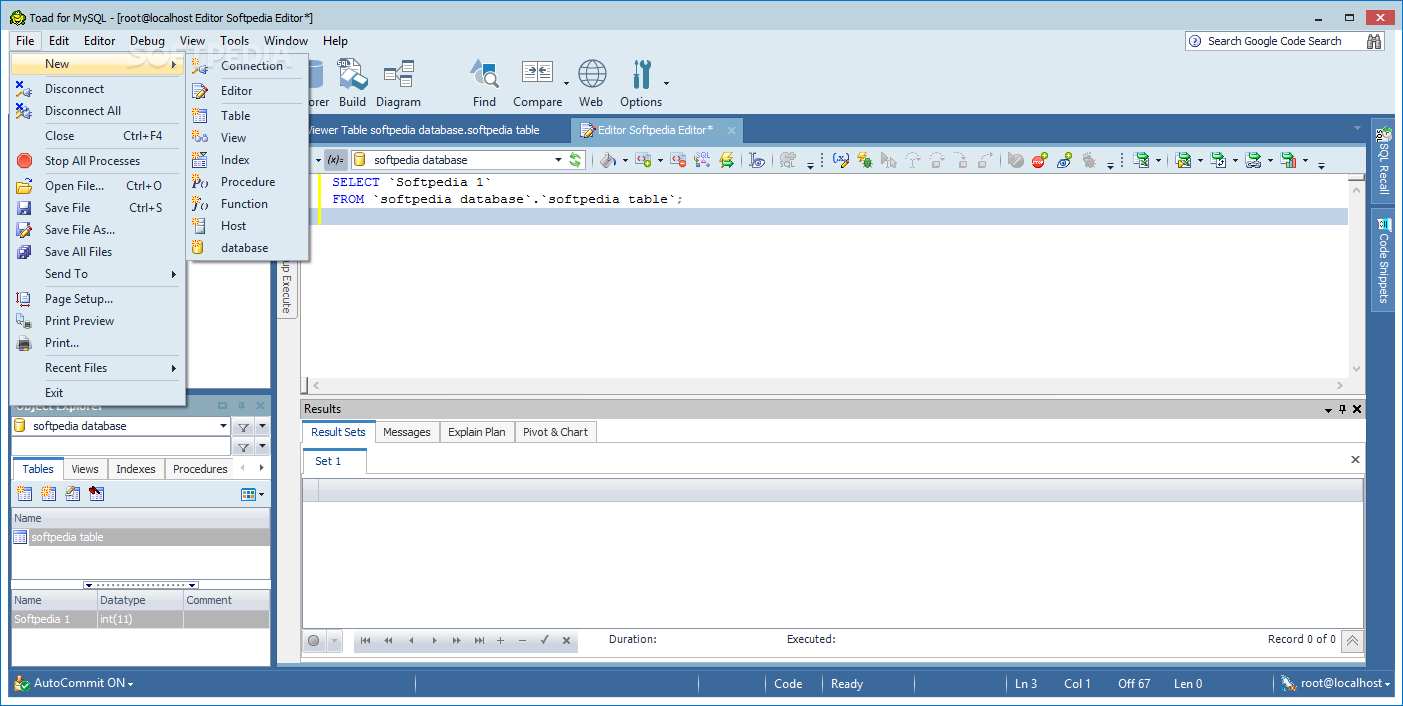Select softpedia table row
Image resolution: width=1403 pixels, height=706 pixels.
[x=140, y=537]
